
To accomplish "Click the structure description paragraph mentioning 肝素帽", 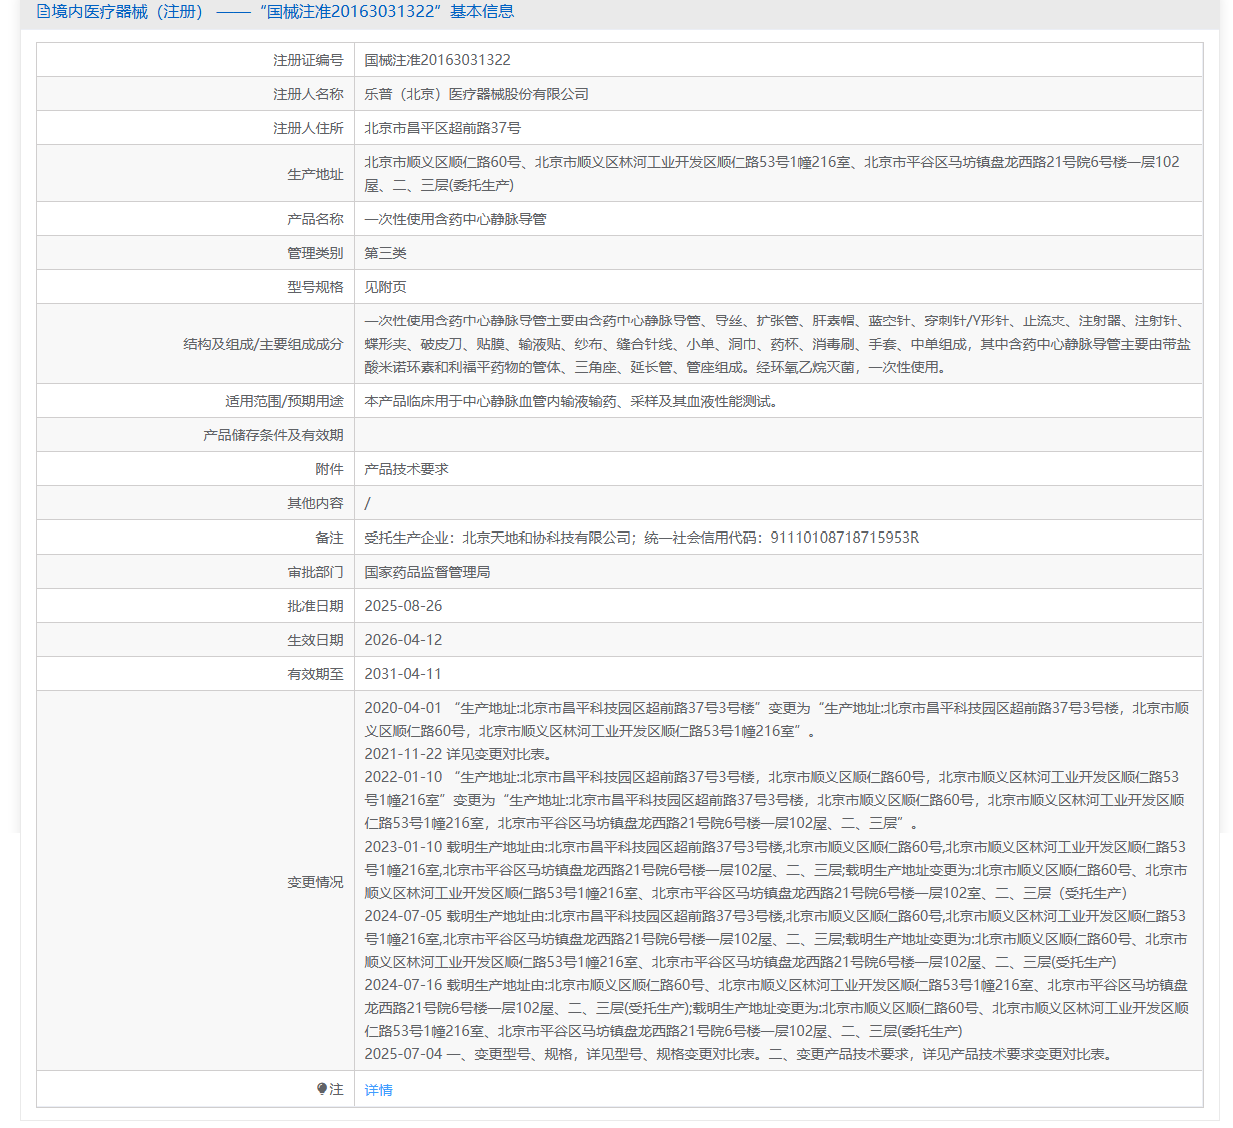I will click(777, 344).
